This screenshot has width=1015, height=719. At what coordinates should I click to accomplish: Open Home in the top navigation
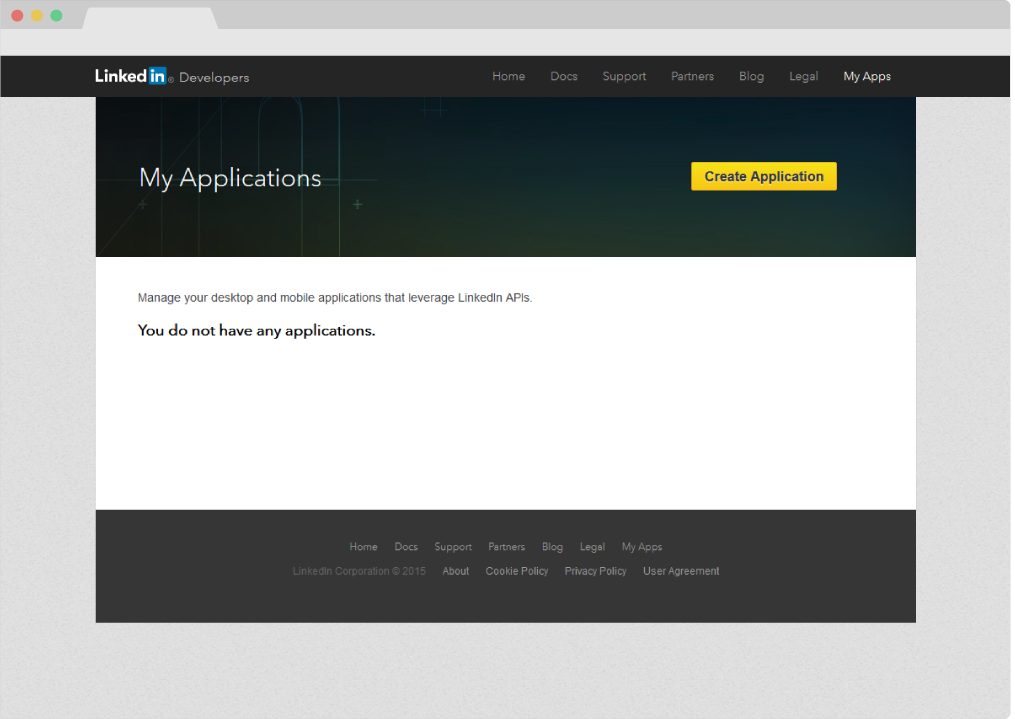tap(508, 77)
